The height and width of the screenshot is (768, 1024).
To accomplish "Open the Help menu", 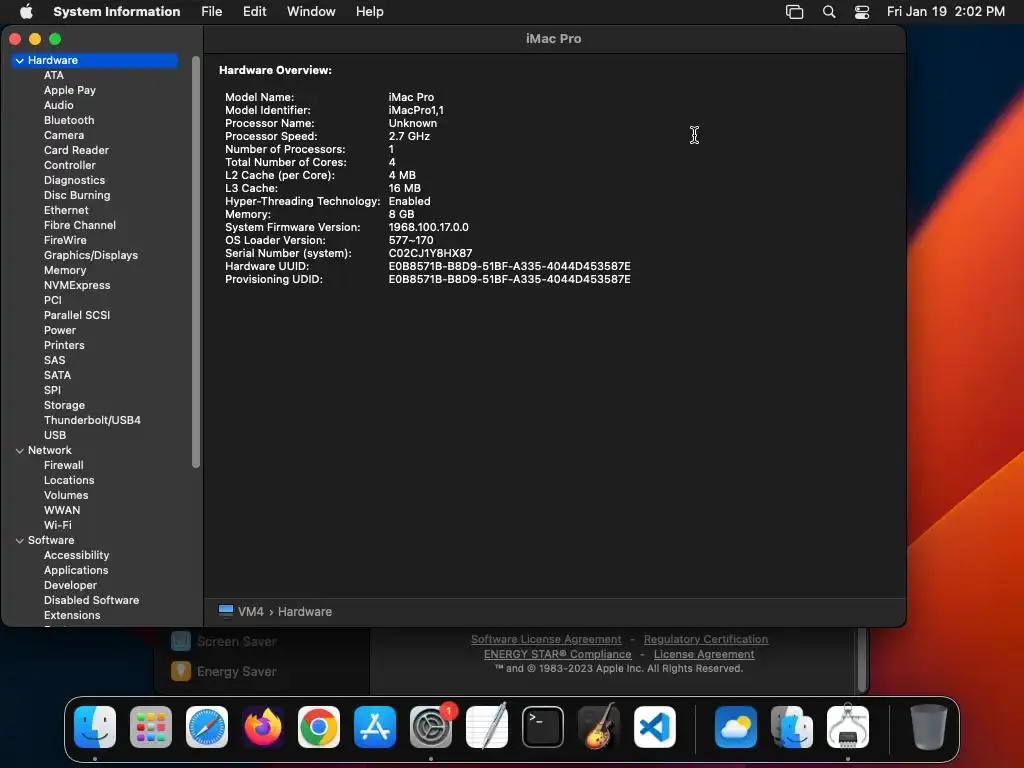I will coord(370,12).
